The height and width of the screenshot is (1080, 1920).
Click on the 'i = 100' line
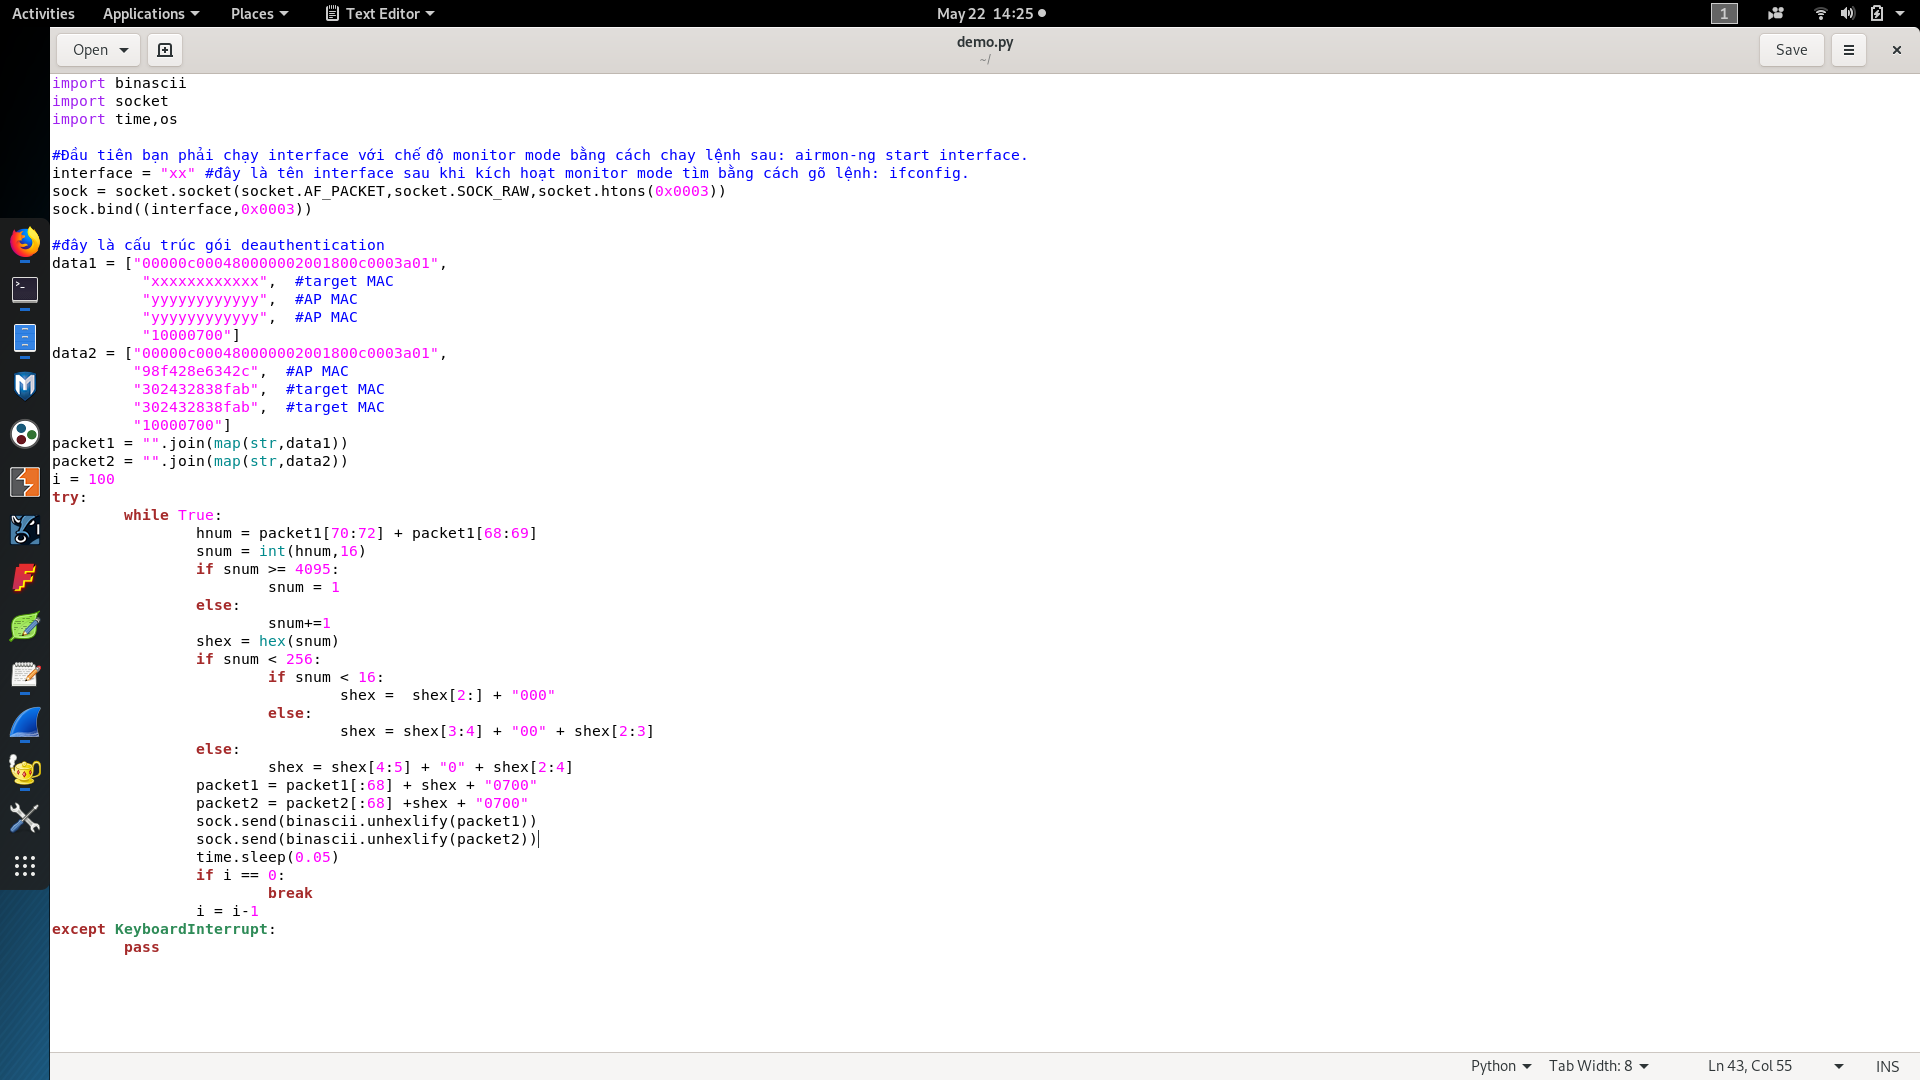tap(83, 479)
